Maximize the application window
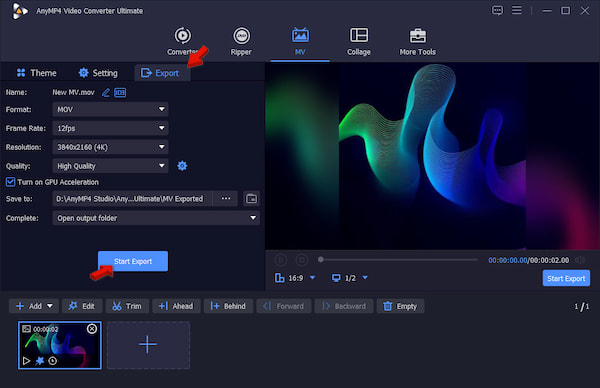This screenshot has height=388, width=600. pos(566,11)
